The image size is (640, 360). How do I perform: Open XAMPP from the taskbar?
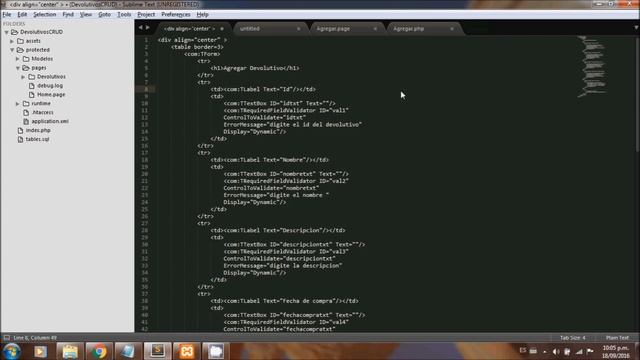coord(187,351)
